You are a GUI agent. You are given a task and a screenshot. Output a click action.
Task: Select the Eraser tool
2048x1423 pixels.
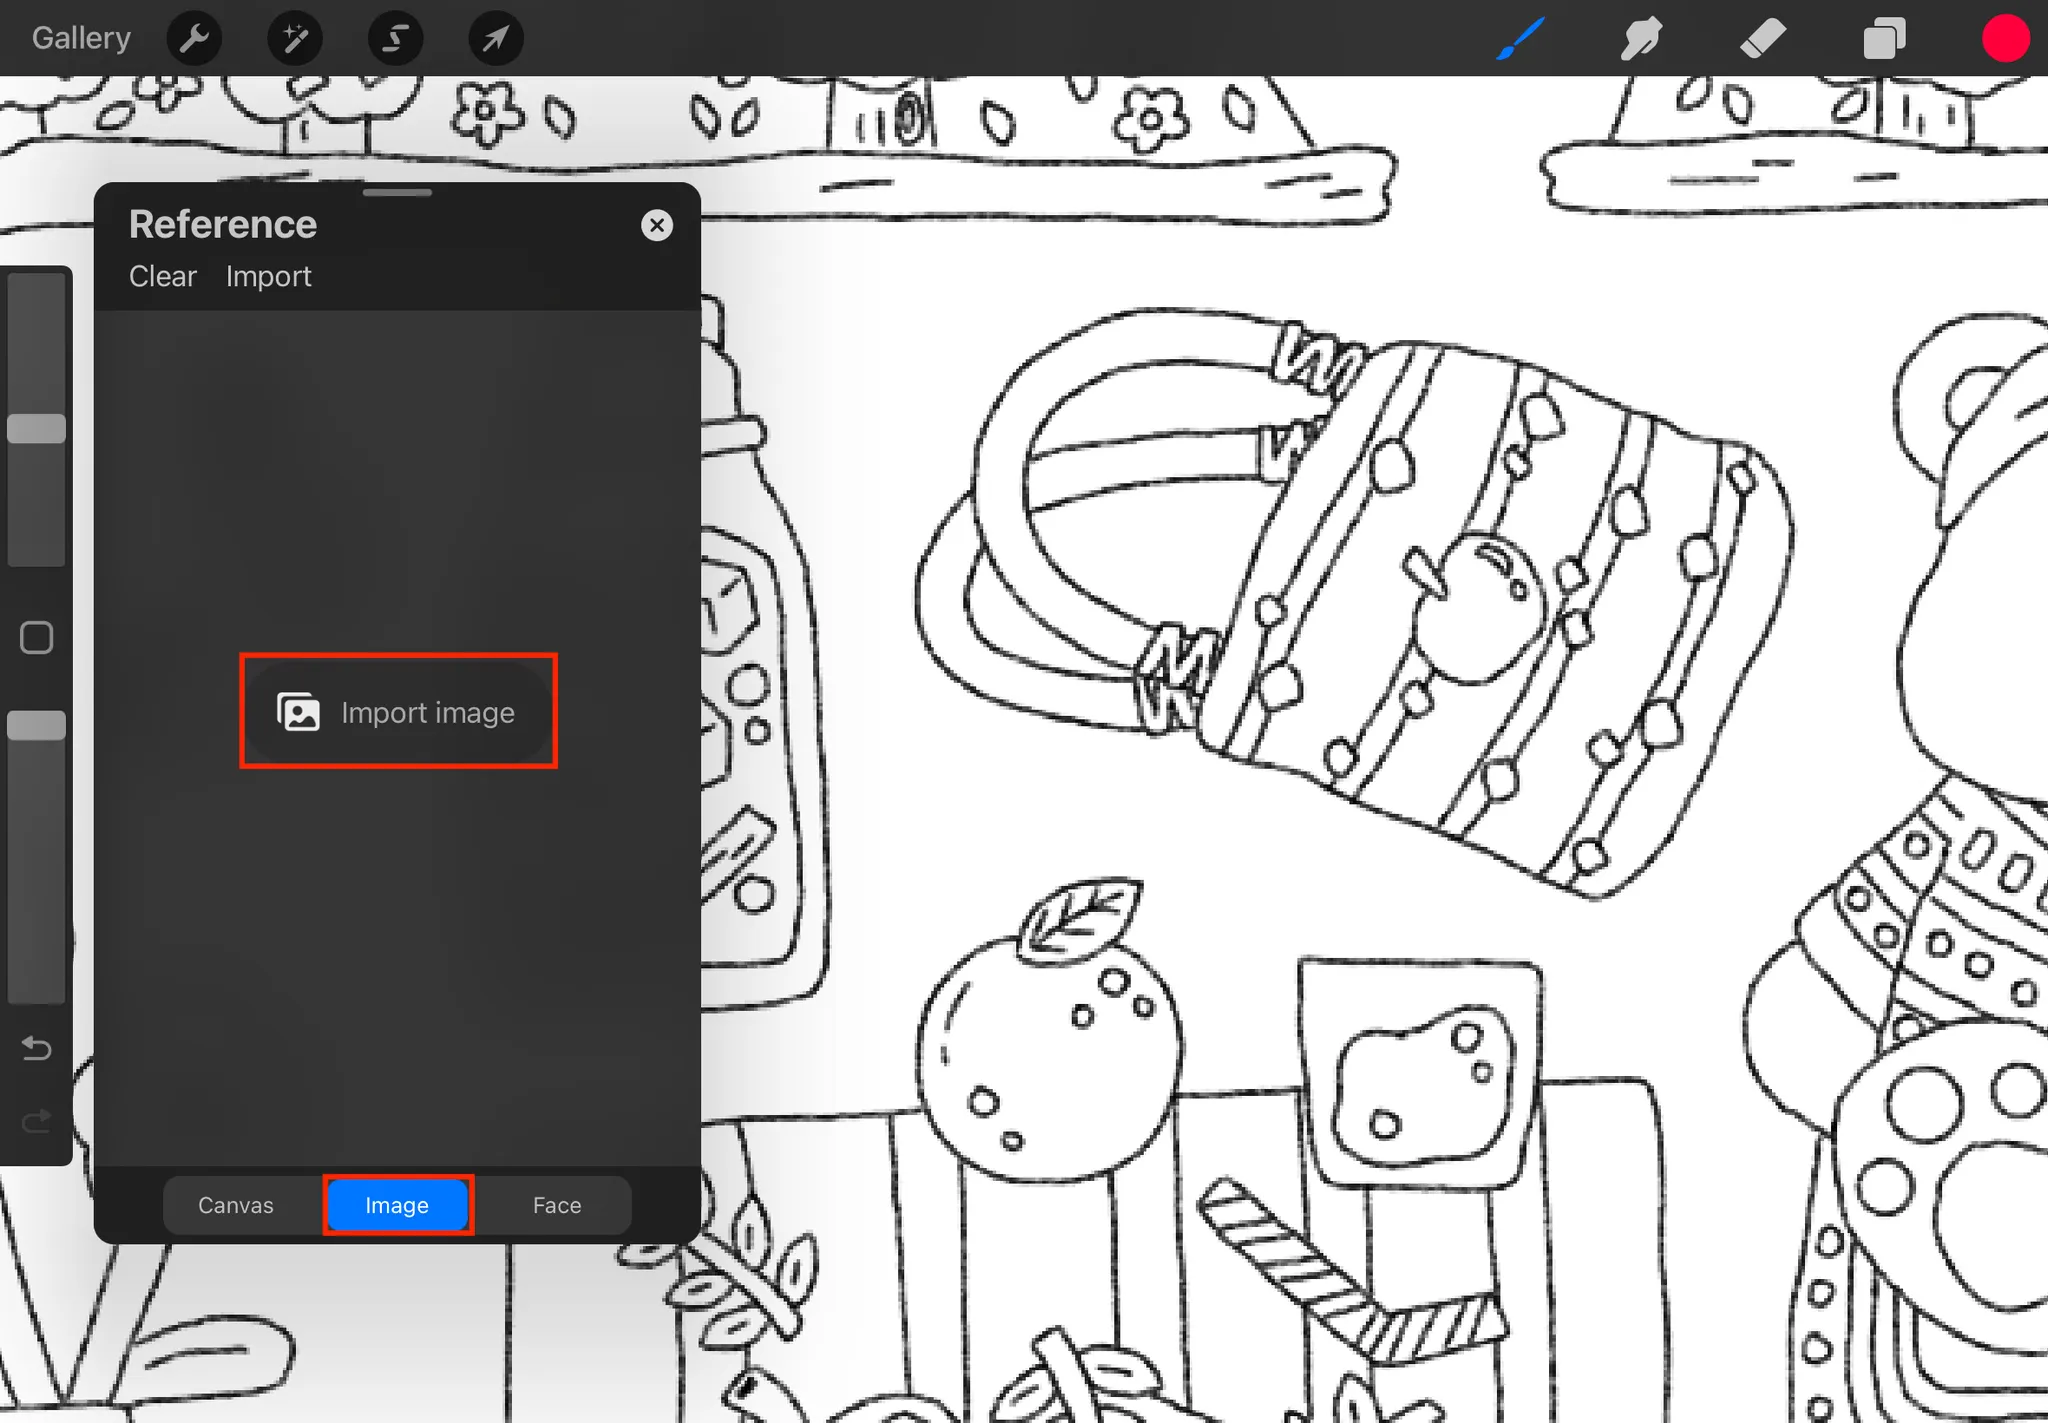click(1763, 39)
